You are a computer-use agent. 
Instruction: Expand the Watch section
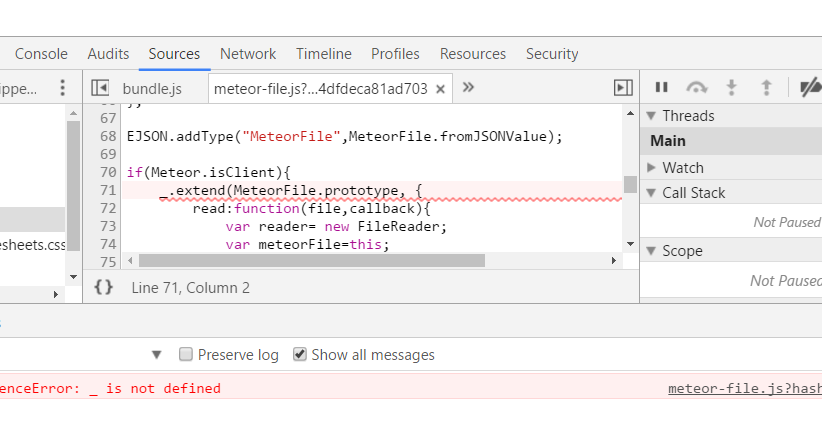click(x=651, y=167)
